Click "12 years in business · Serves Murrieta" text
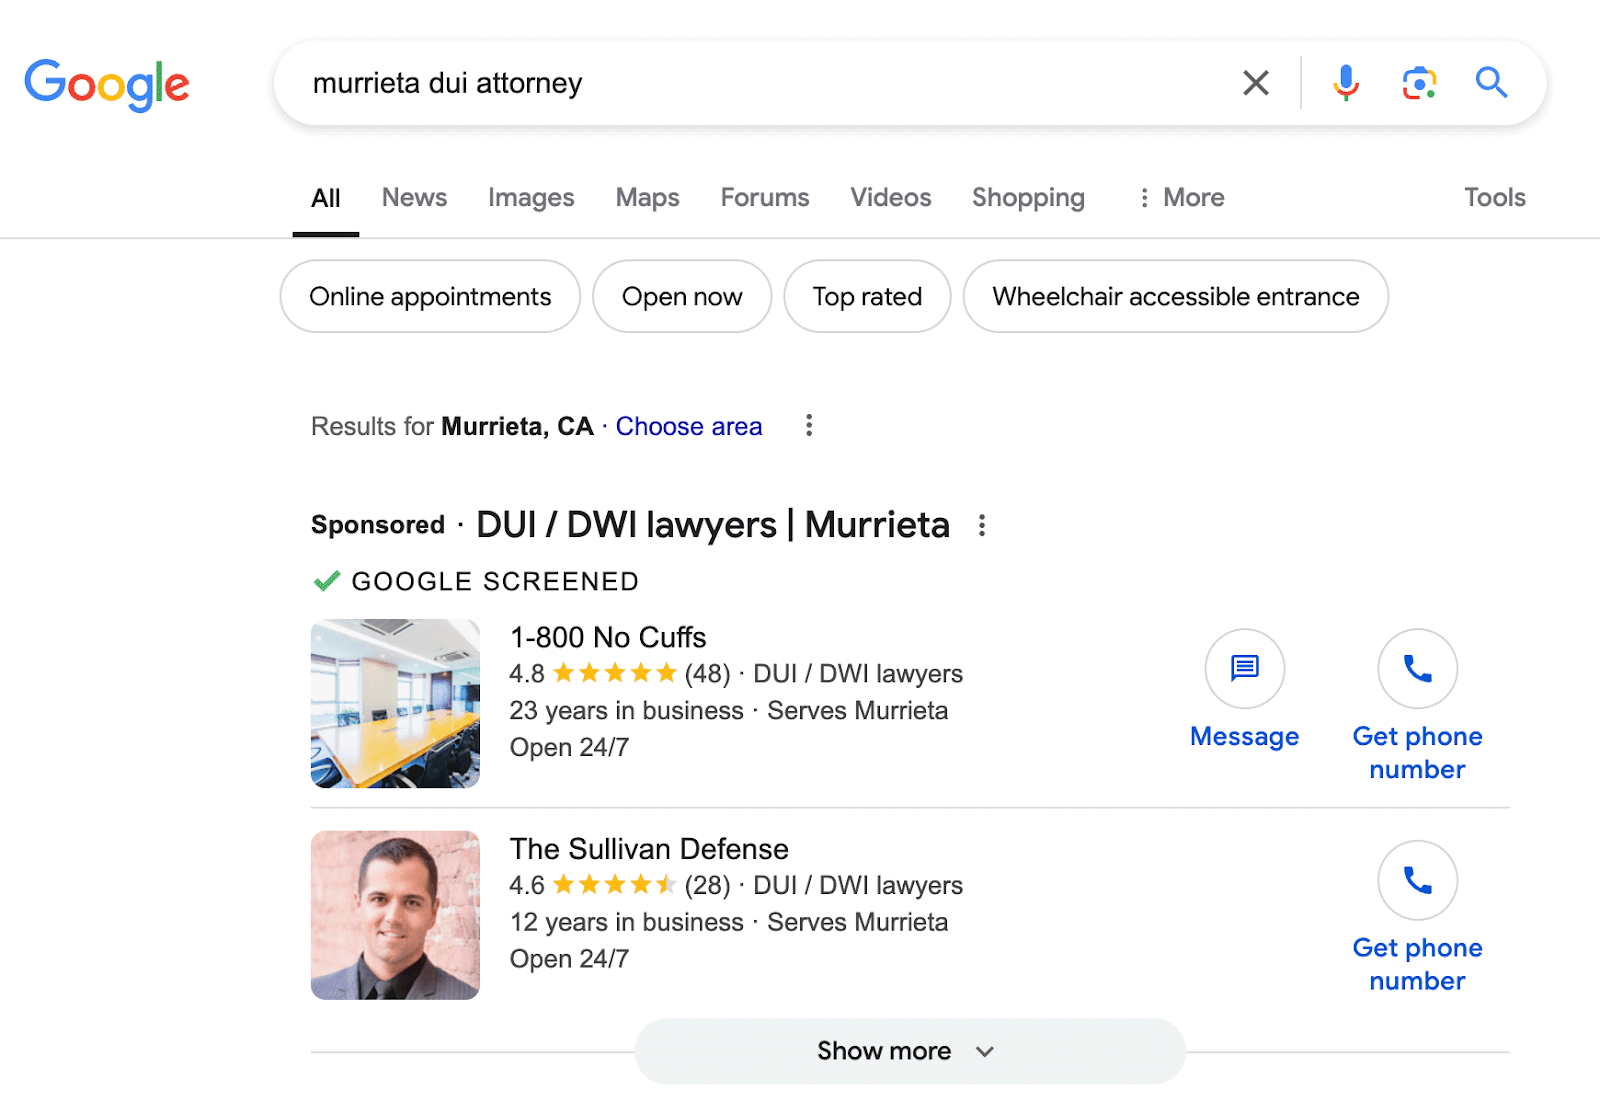Viewport: 1600px width, 1113px height. [729, 922]
